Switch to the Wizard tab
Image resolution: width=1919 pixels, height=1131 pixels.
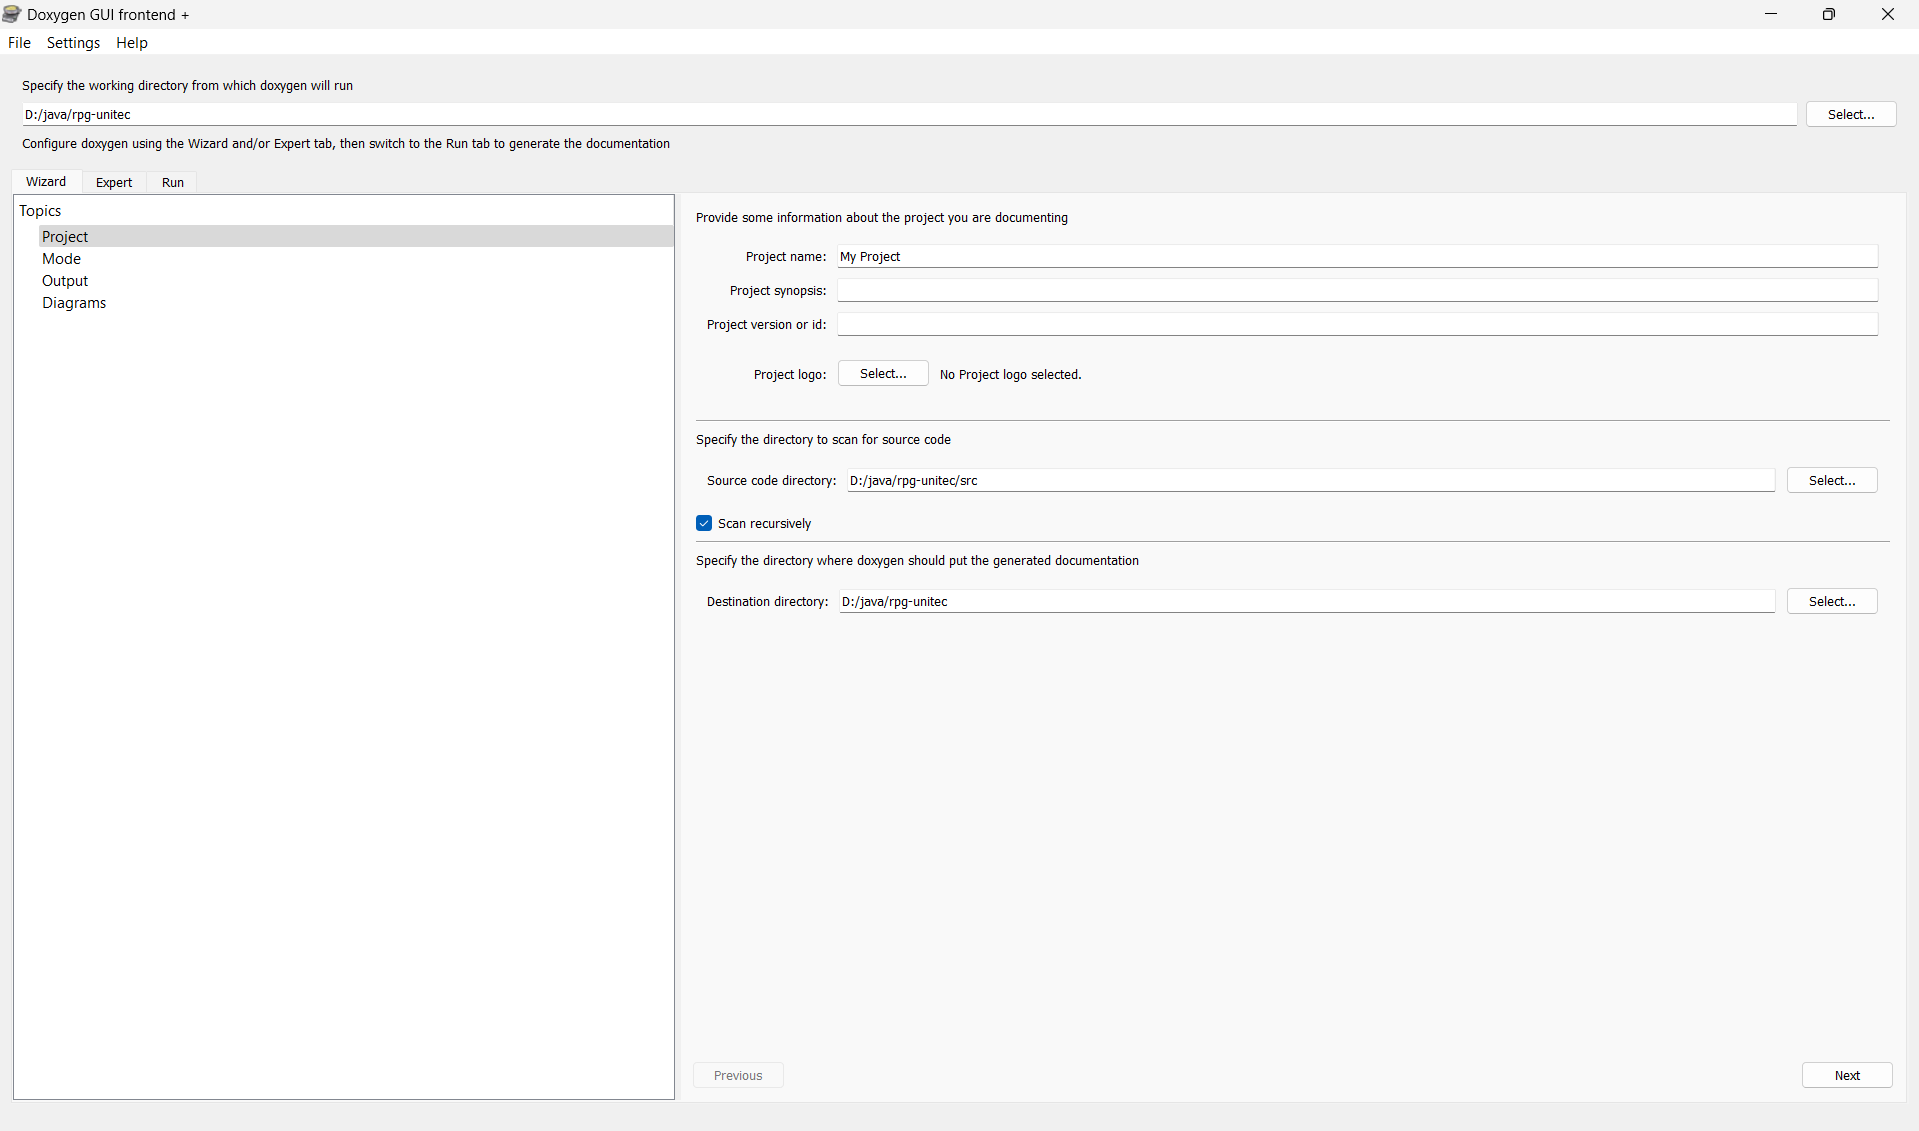[46, 181]
